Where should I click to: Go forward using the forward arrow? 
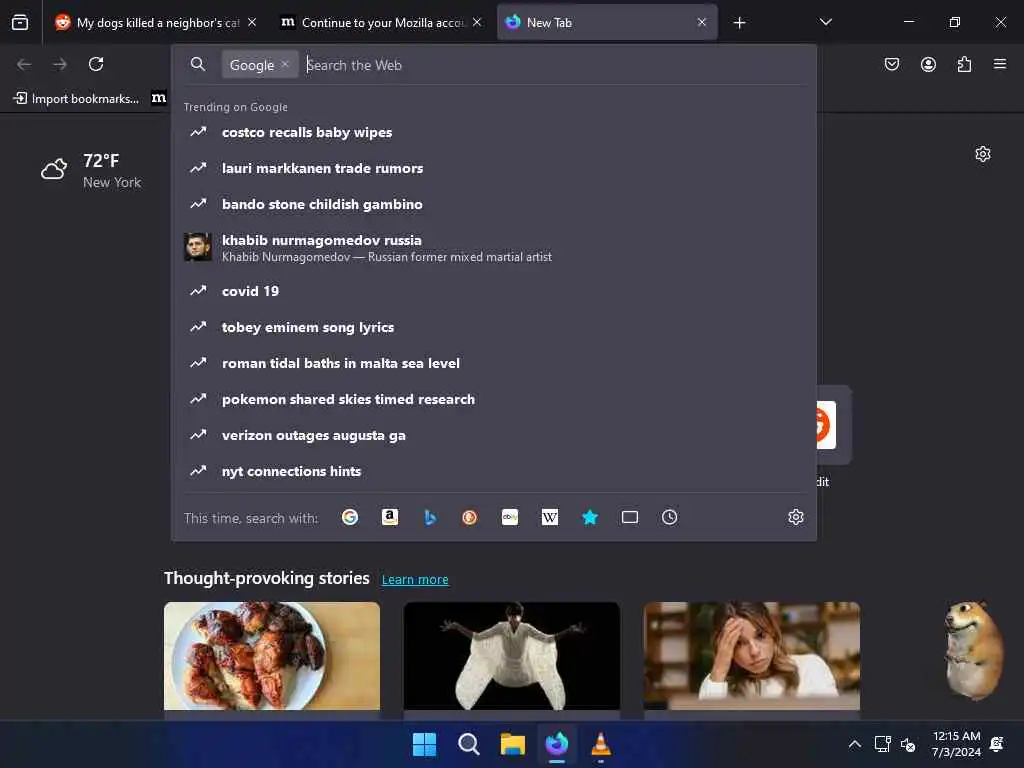coord(60,64)
